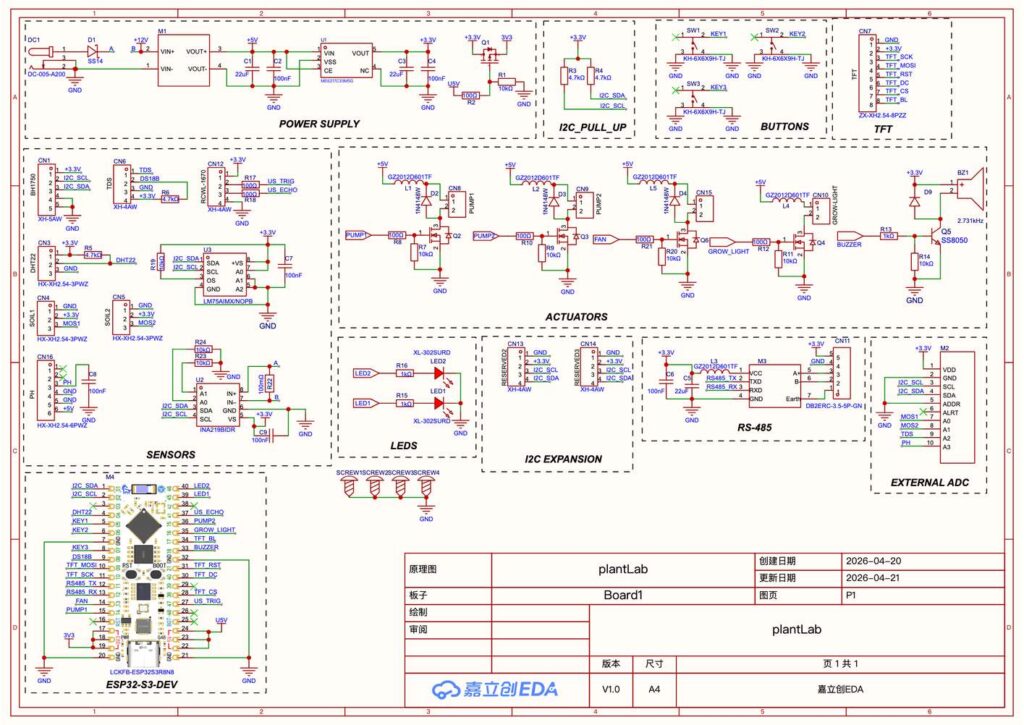Click the 2.731kHz buzzer frequency label

[970, 221]
